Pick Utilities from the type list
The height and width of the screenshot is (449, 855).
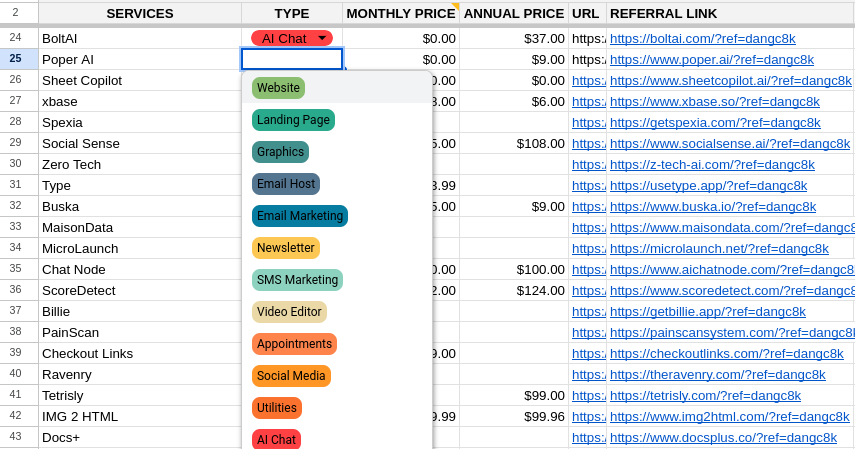tap(276, 408)
